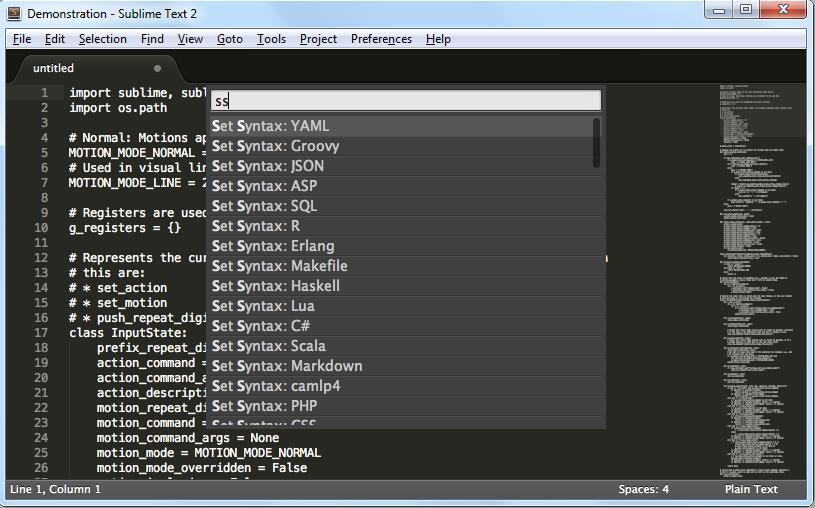Open the Goto menu
This screenshot has width=815, height=508.
pyautogui.click(x=230, y=39)
